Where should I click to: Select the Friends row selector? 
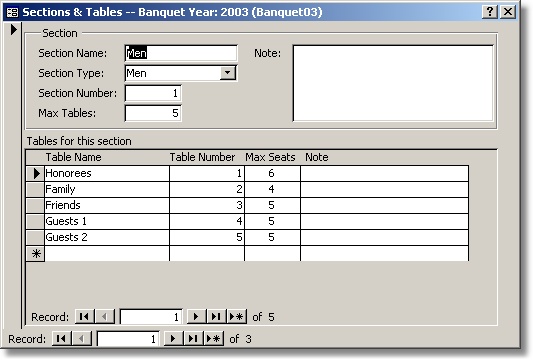35,205
